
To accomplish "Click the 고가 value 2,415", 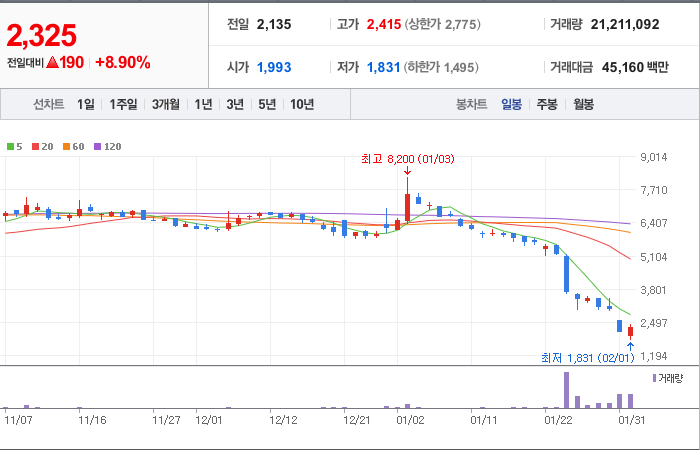I will tap(384, 24).
